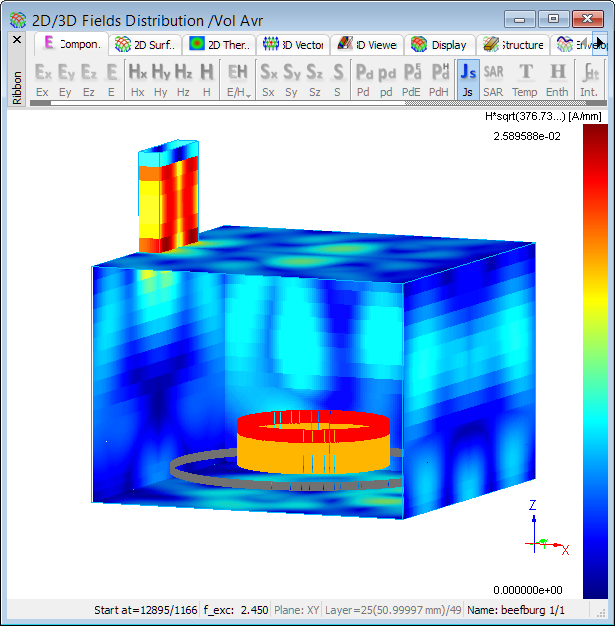Screen dimensions: 615x626
Task: Toggle the Int. integral component
Action: click(x=590, y=78)
